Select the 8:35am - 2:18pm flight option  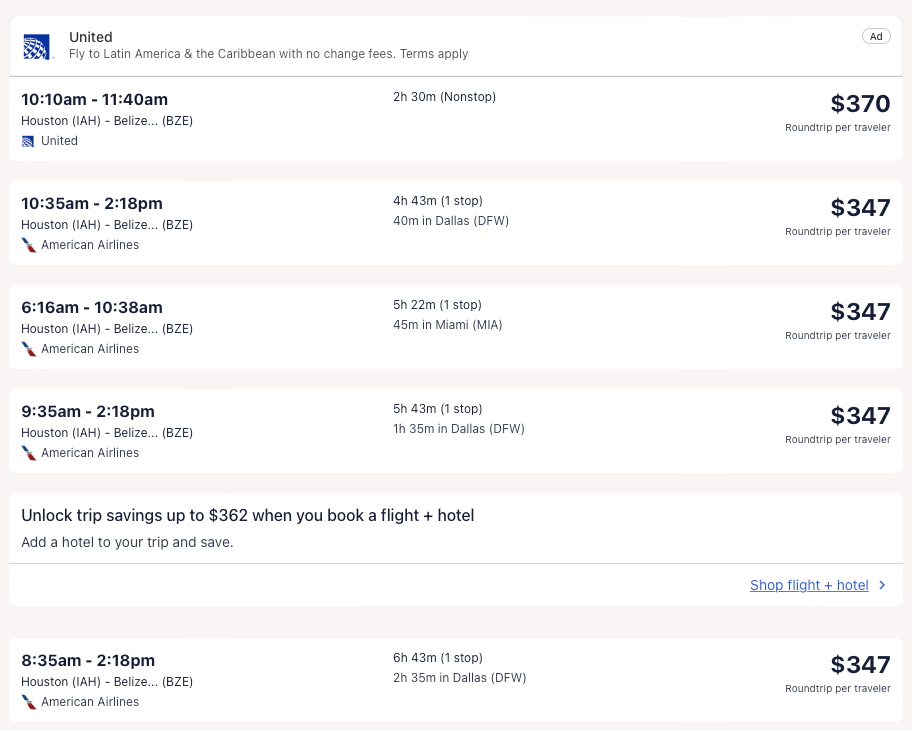coord(88,661)
